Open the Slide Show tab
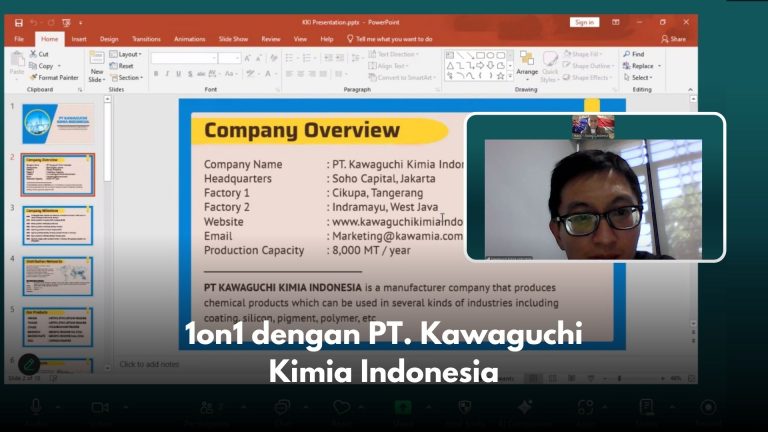 233,39
